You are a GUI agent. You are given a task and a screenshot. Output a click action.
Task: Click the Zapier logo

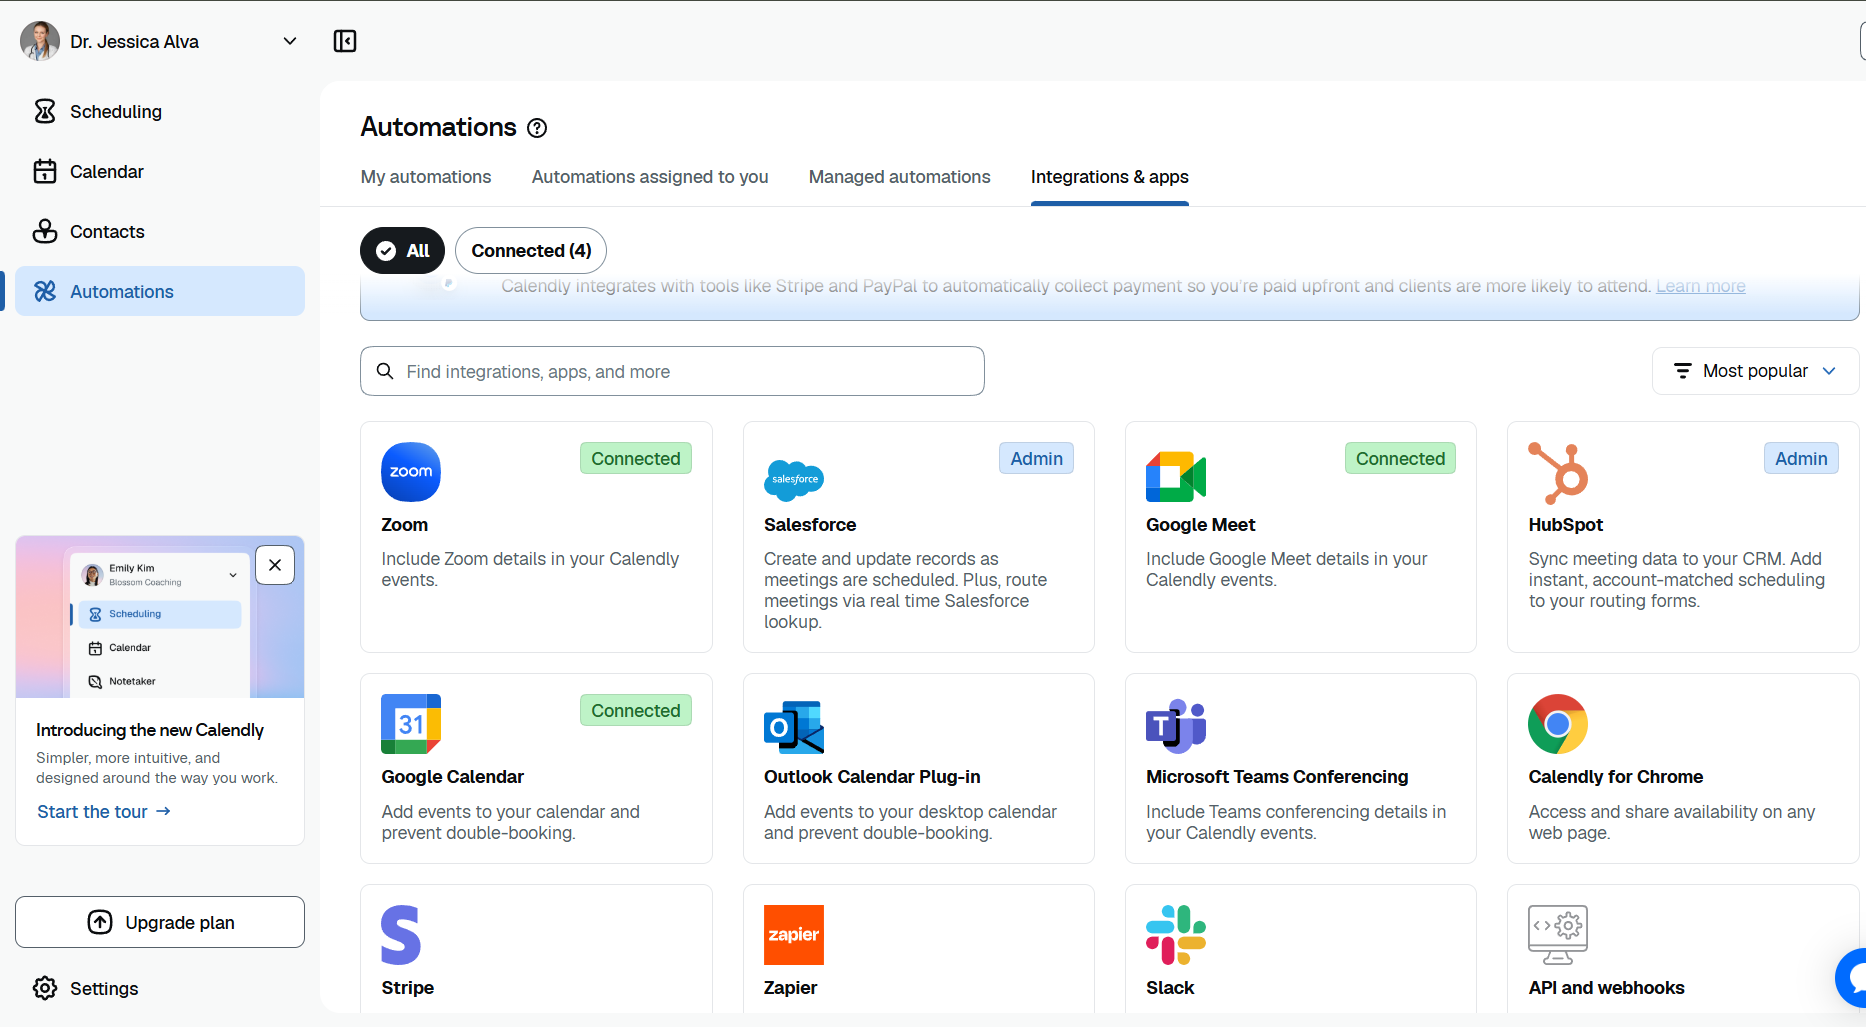794,935
